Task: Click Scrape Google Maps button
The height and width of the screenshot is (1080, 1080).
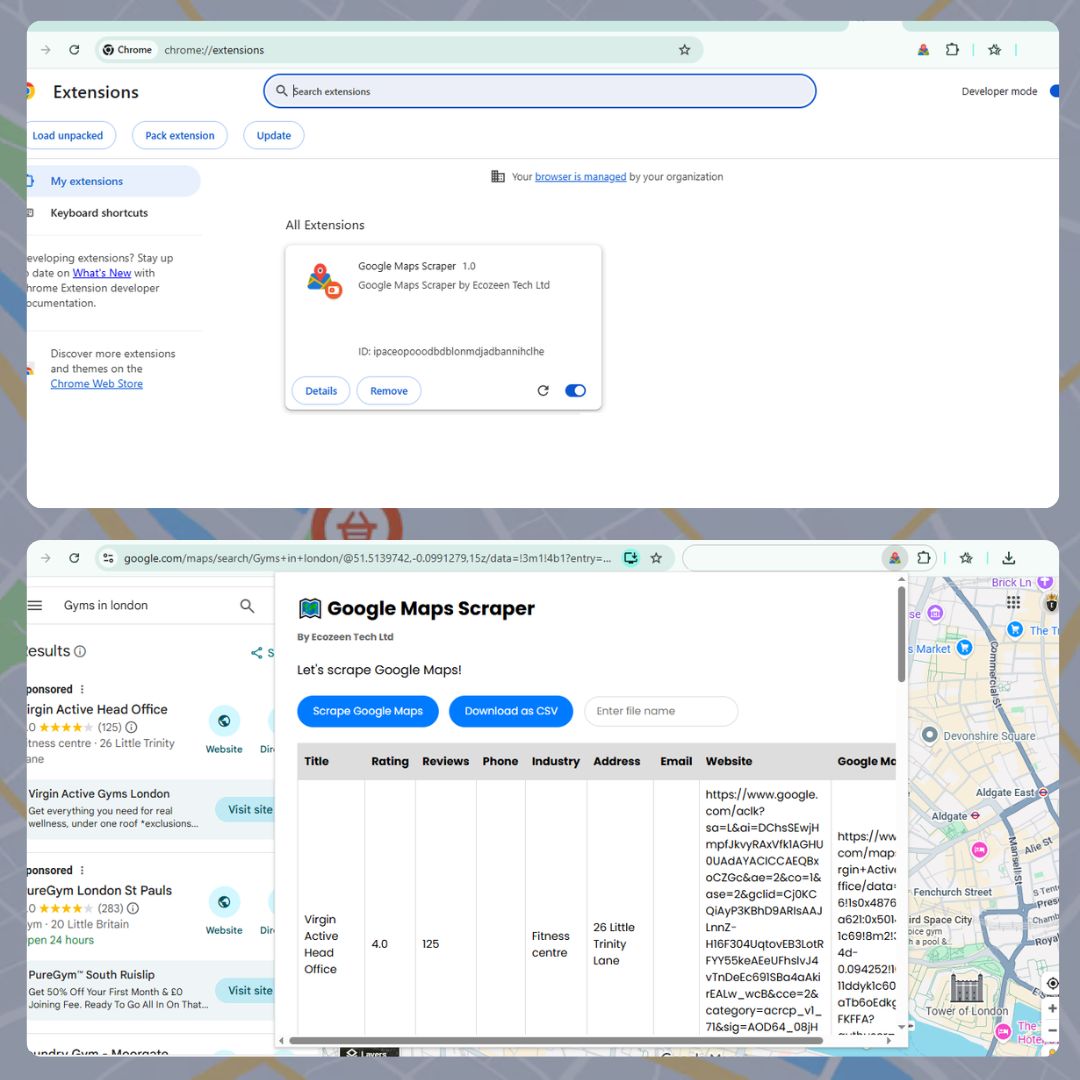Action: pos(368,711)
